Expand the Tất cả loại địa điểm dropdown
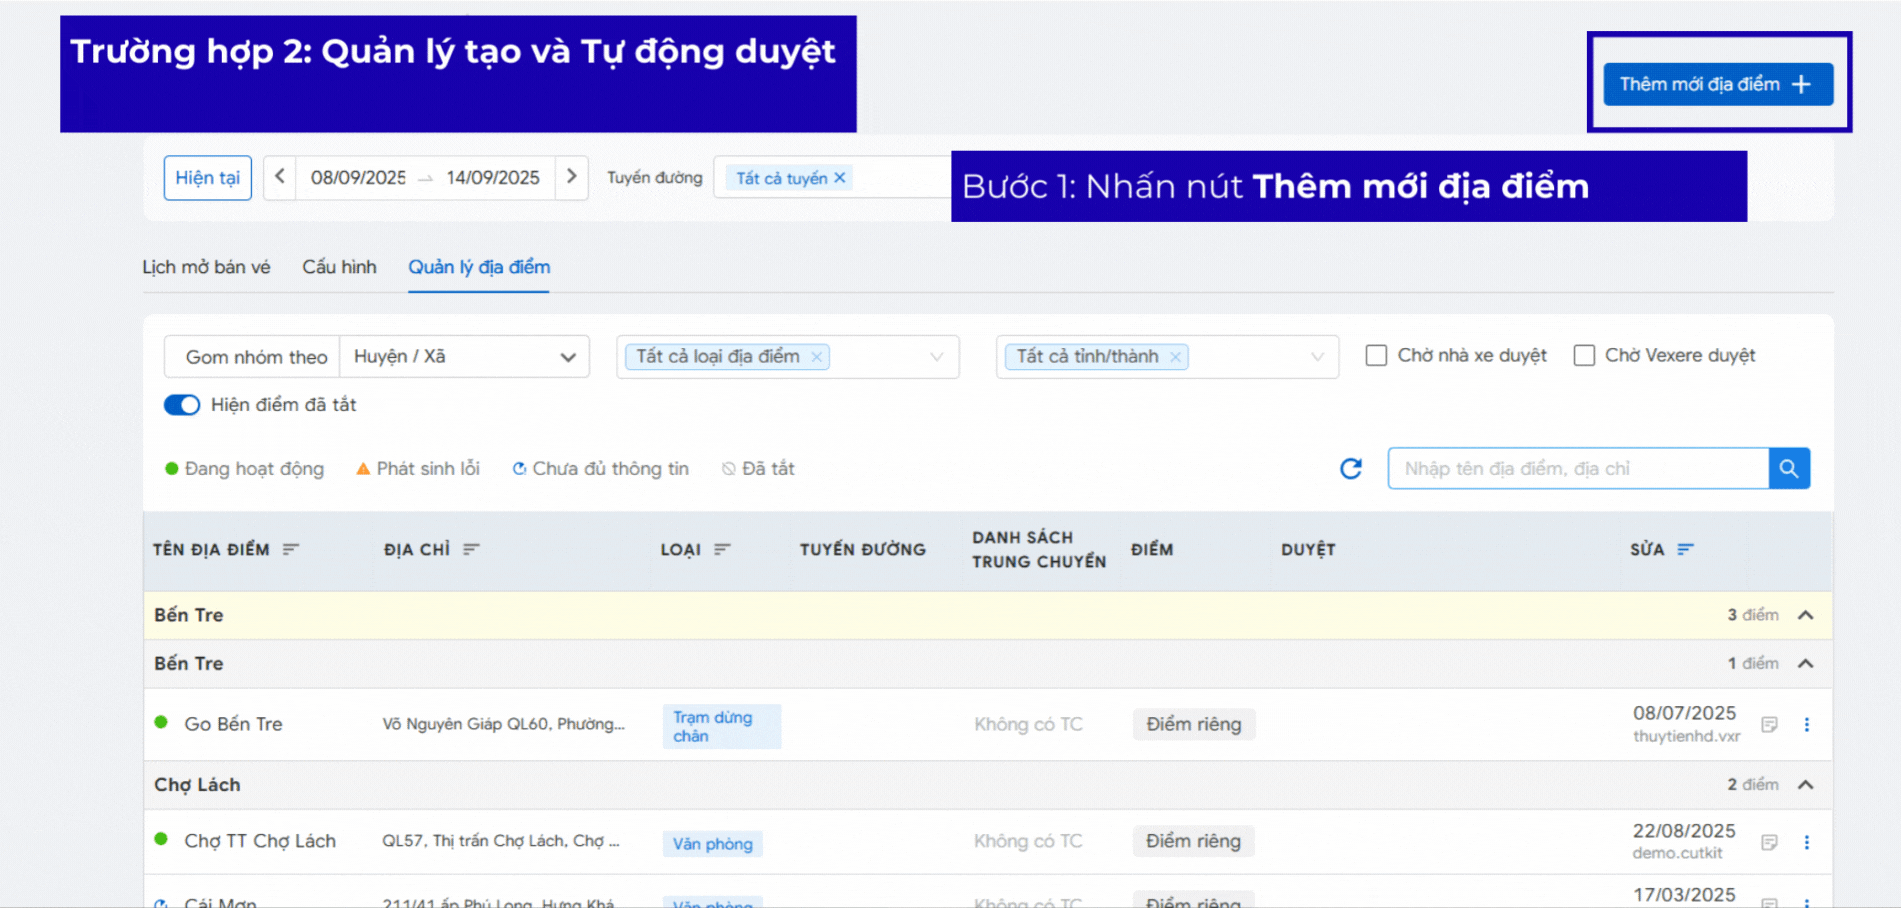This screenshot has height=908, width=1901. click(936, 357)
